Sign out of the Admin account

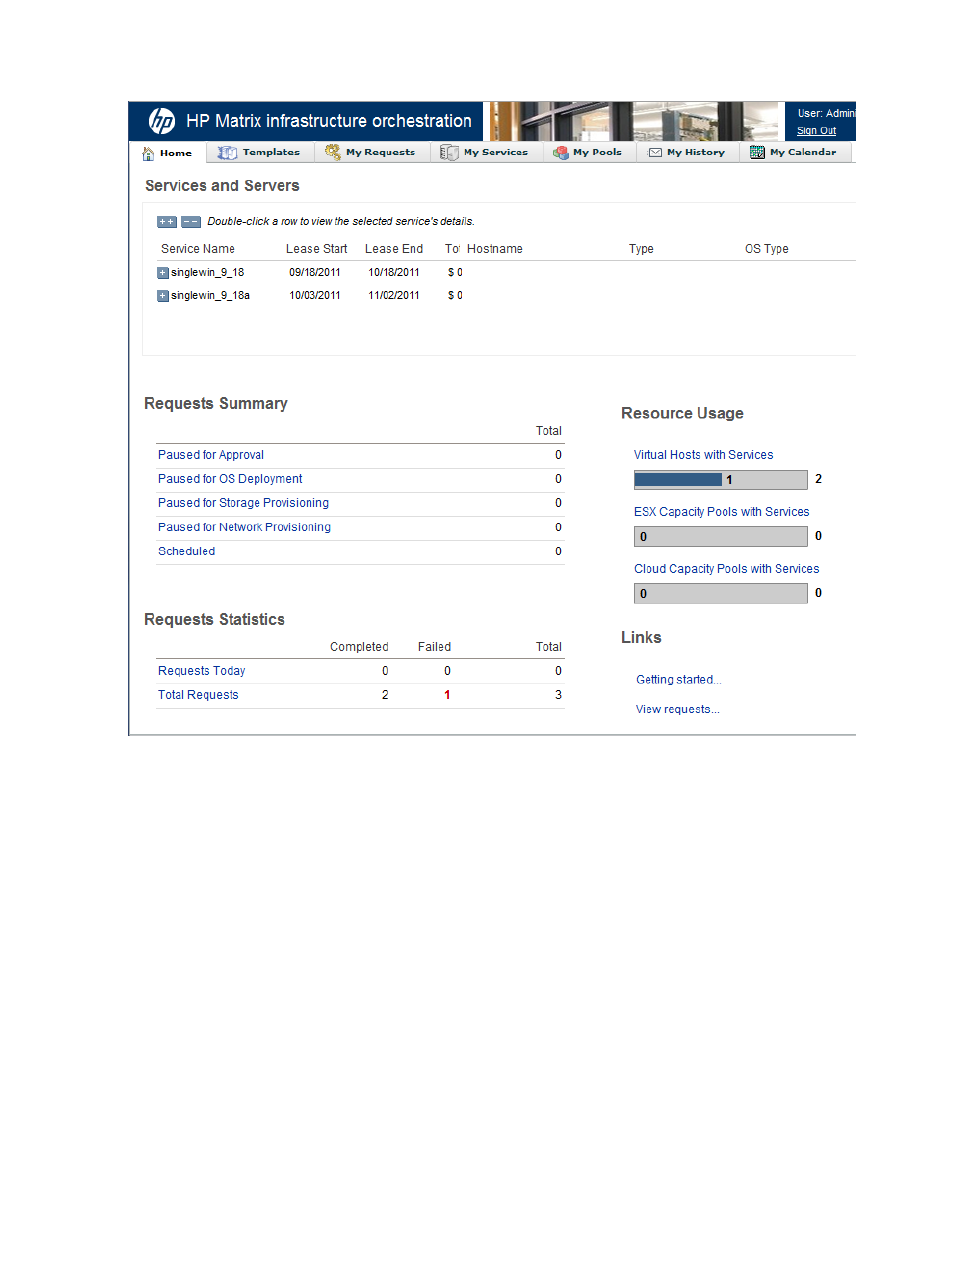pyautogui.click(x=816, y=131)
